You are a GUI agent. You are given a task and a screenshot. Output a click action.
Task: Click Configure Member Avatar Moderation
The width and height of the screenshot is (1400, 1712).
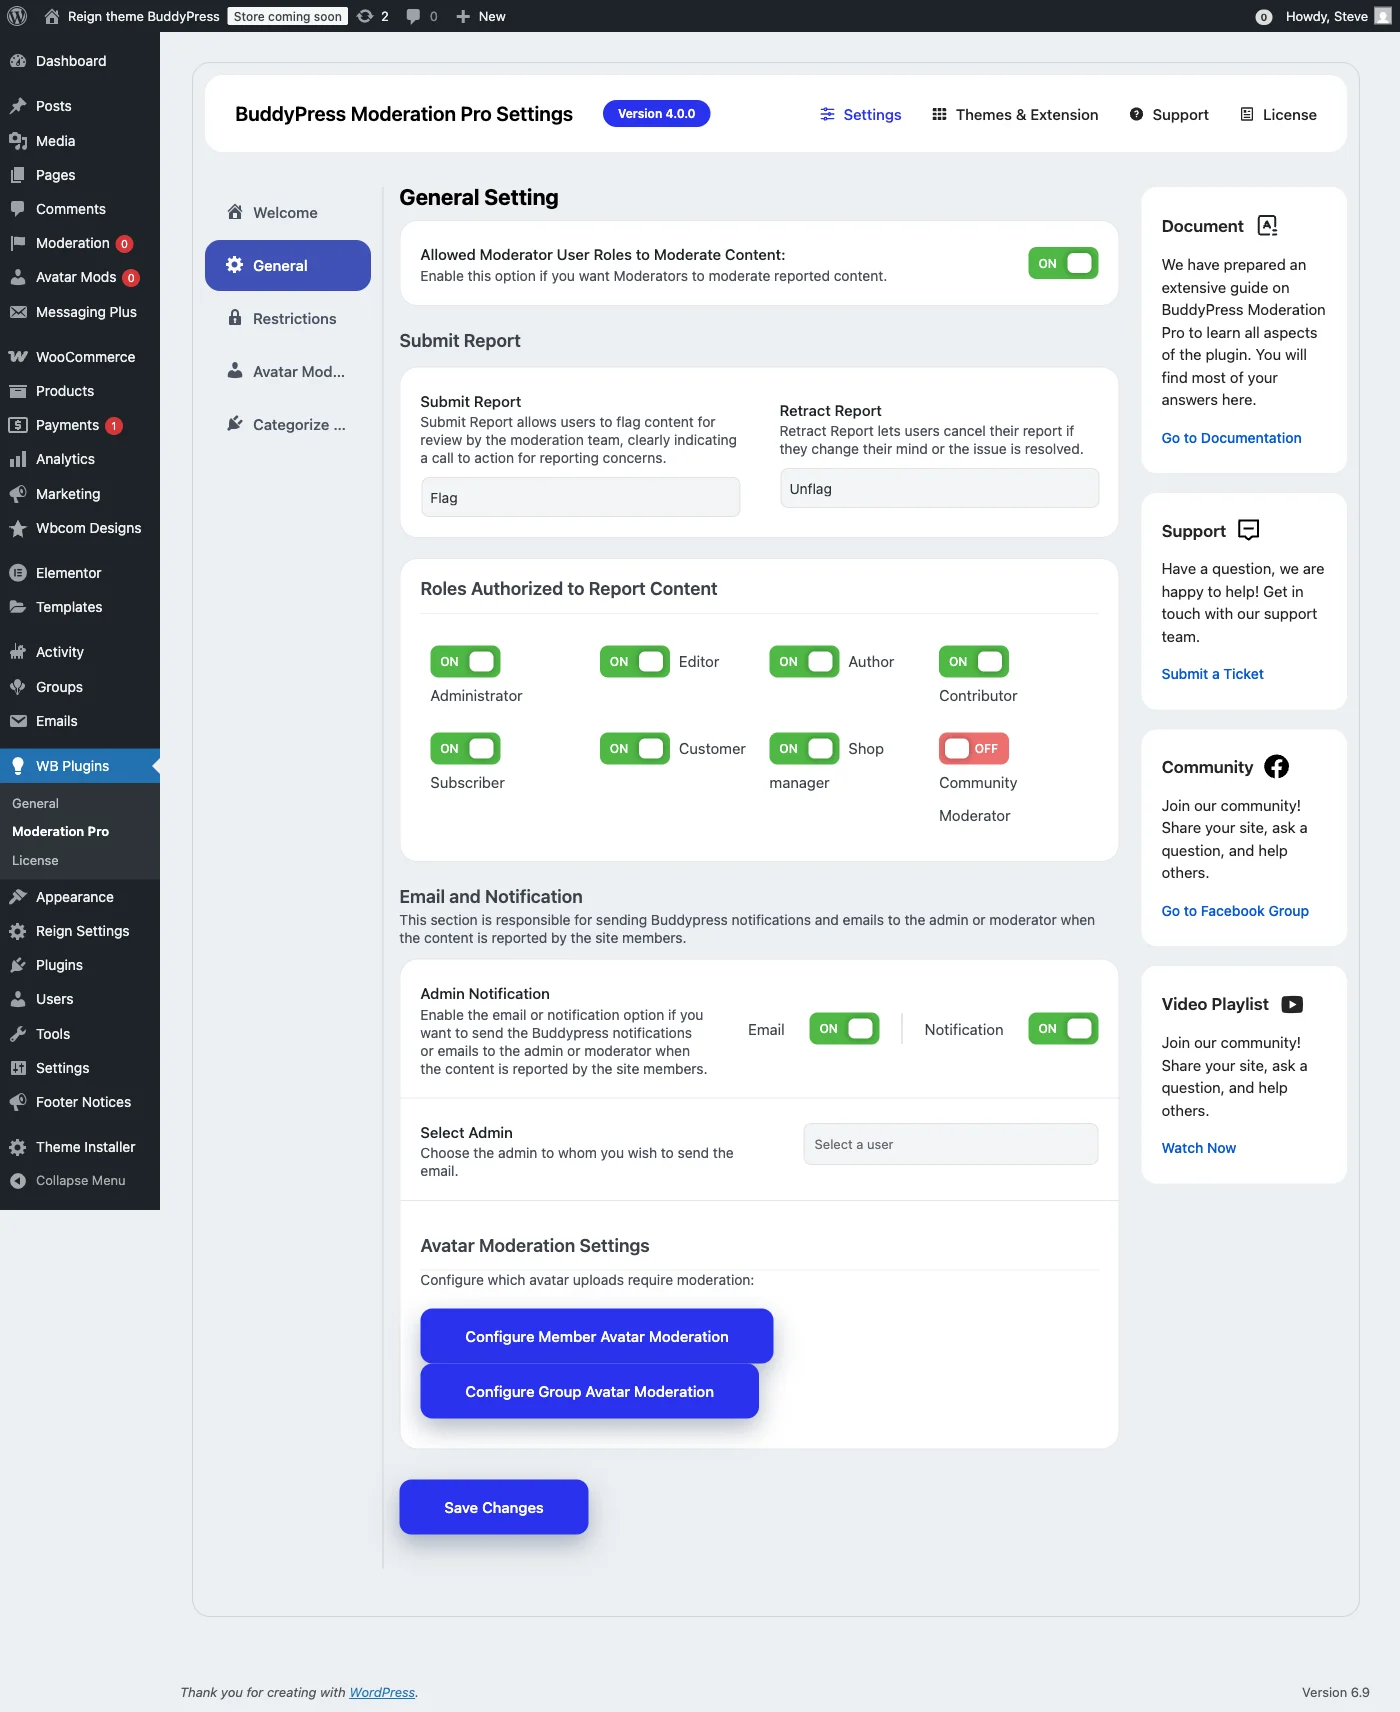[x=597, y=1336]
